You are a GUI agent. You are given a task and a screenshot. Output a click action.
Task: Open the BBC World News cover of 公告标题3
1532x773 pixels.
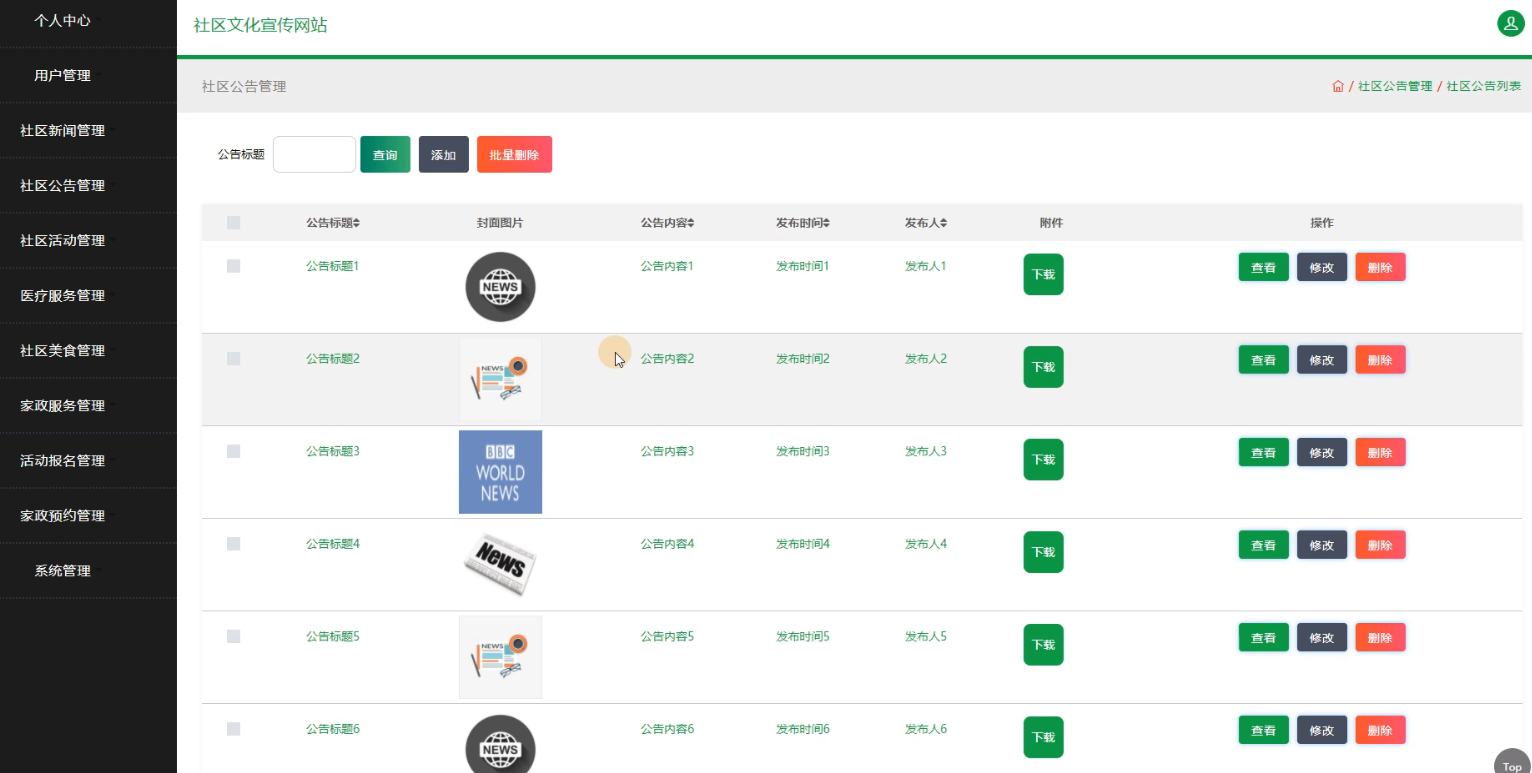[500, 472]
